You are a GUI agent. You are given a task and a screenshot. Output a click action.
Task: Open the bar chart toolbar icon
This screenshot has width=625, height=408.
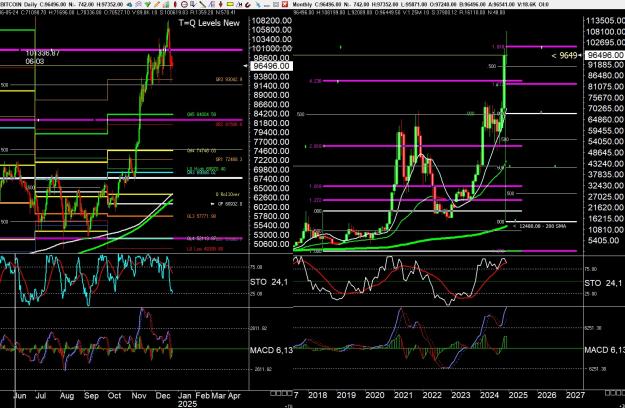(x=166, y=4)
